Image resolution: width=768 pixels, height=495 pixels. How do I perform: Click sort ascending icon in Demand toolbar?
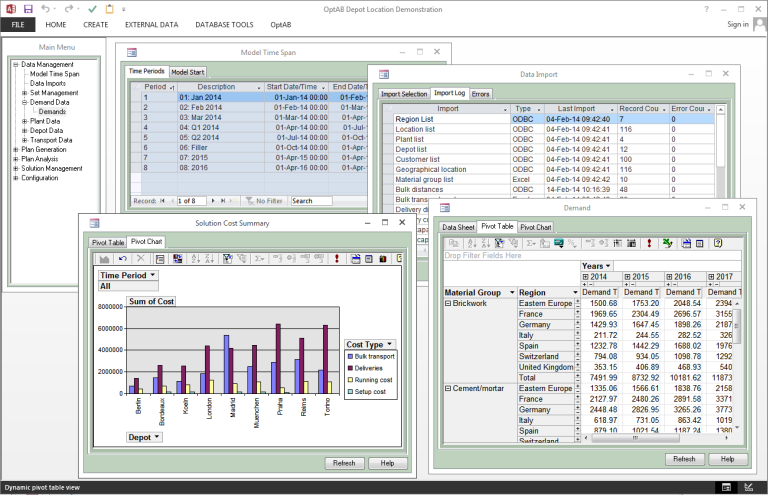[x=472, y=243]
